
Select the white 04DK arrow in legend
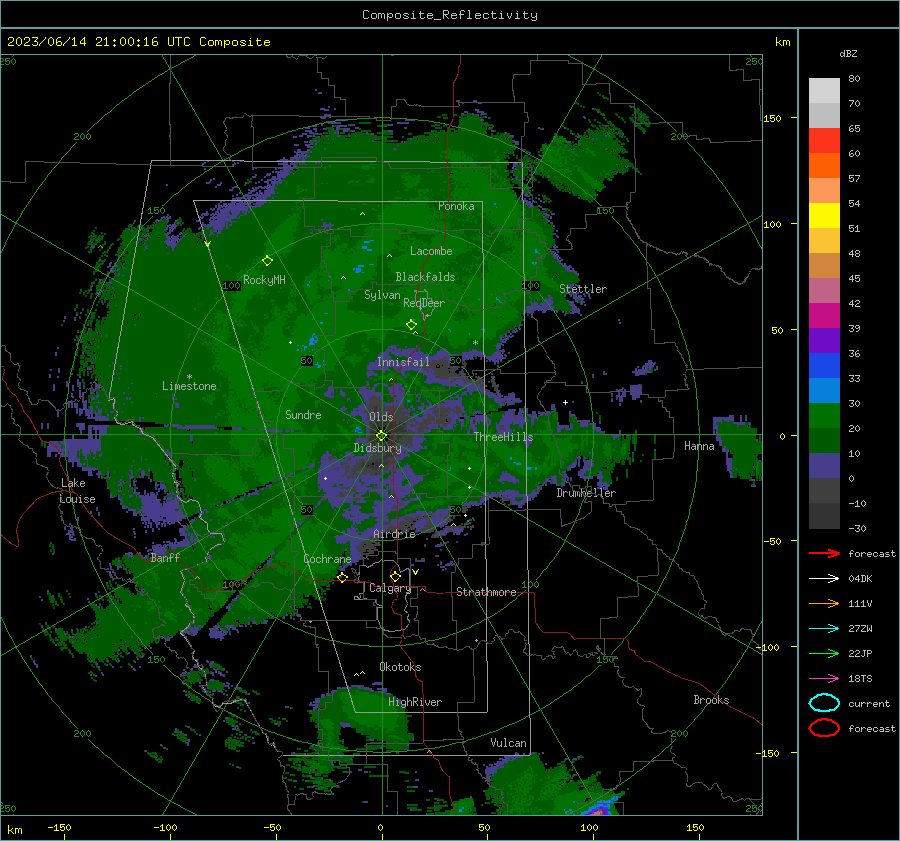click(x=824, y=579)
